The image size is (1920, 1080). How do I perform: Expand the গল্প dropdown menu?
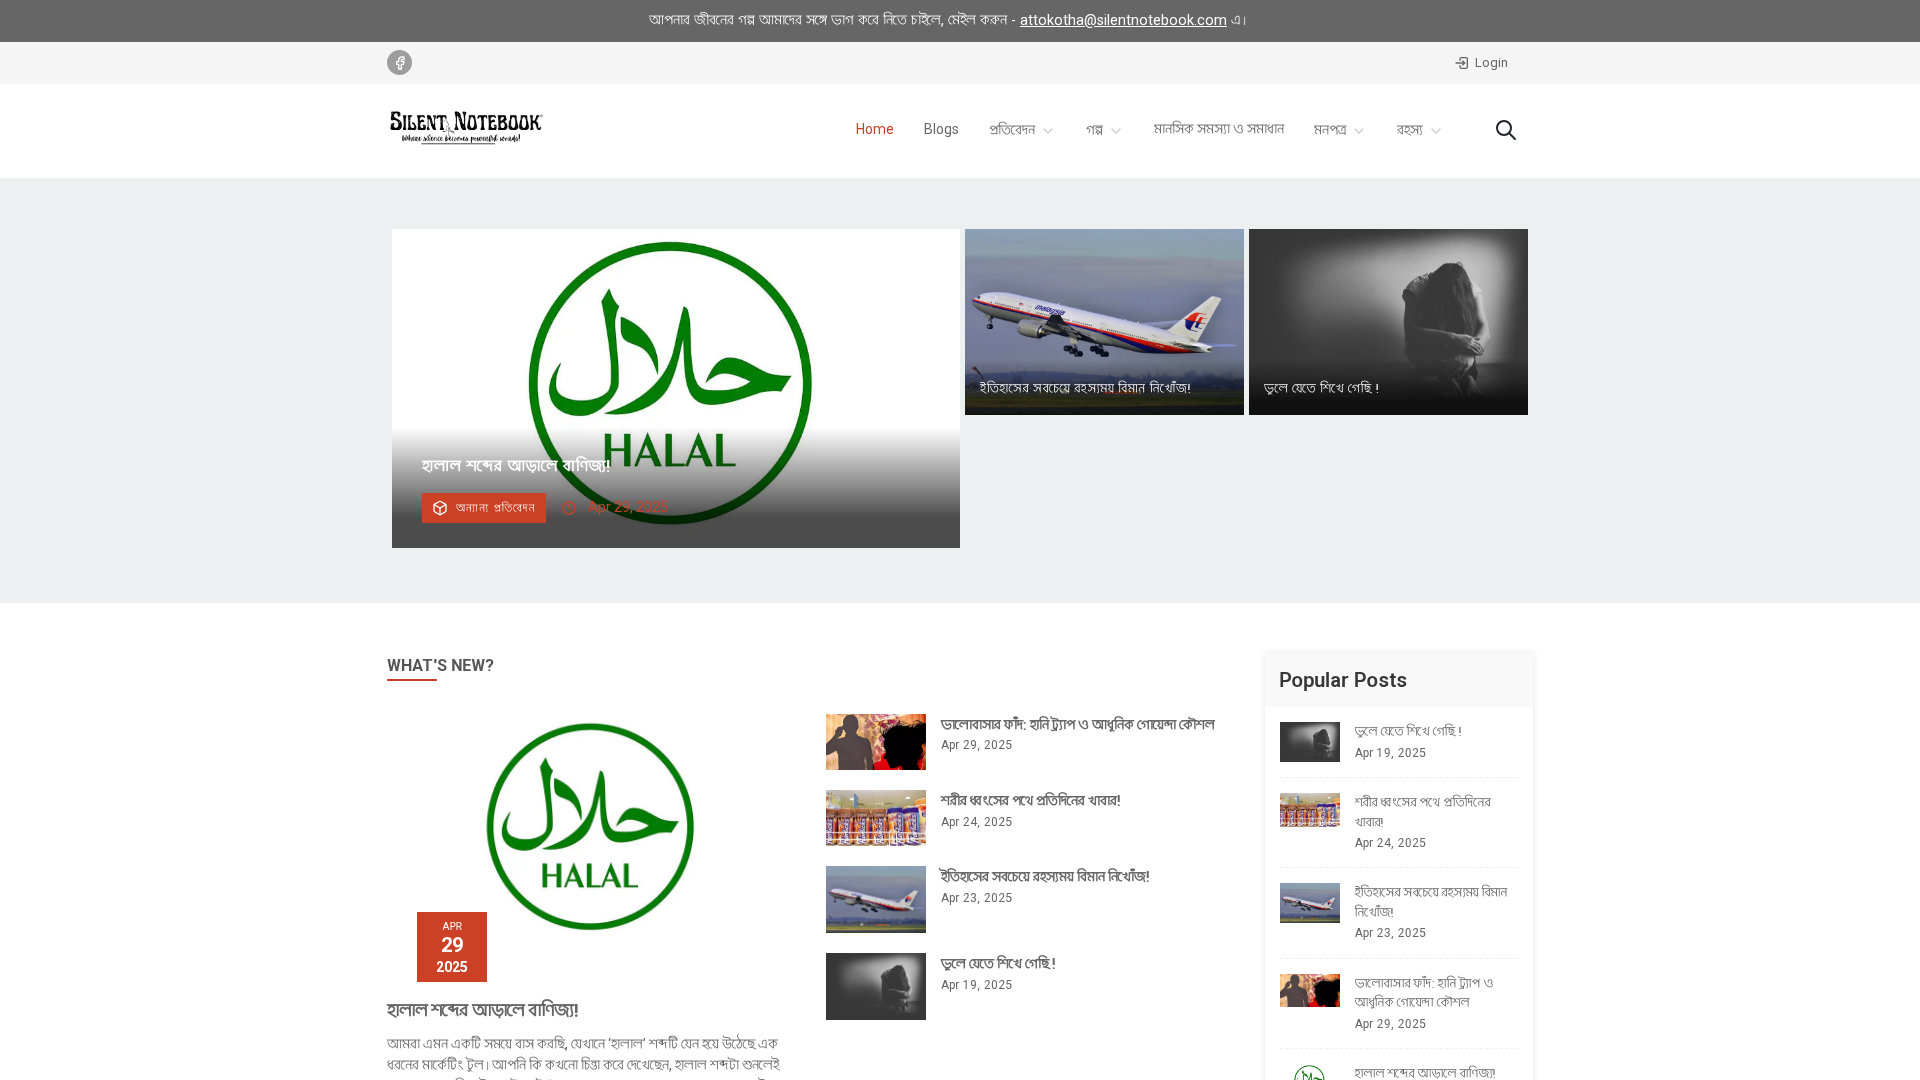1104,130
